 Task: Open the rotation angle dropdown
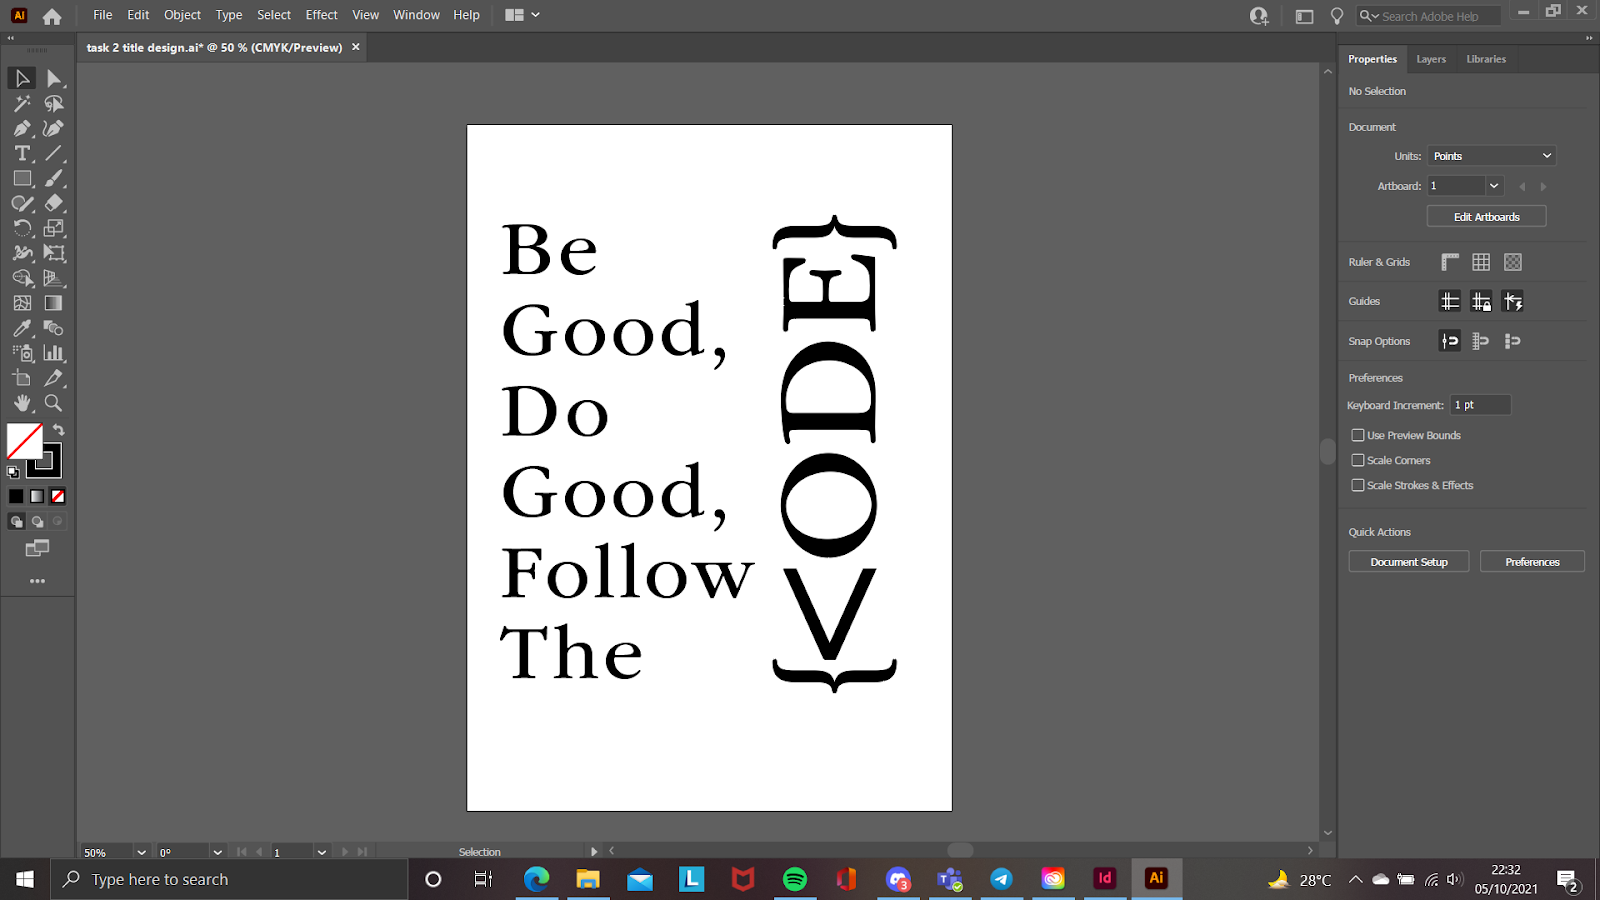(x=217, y=852)
